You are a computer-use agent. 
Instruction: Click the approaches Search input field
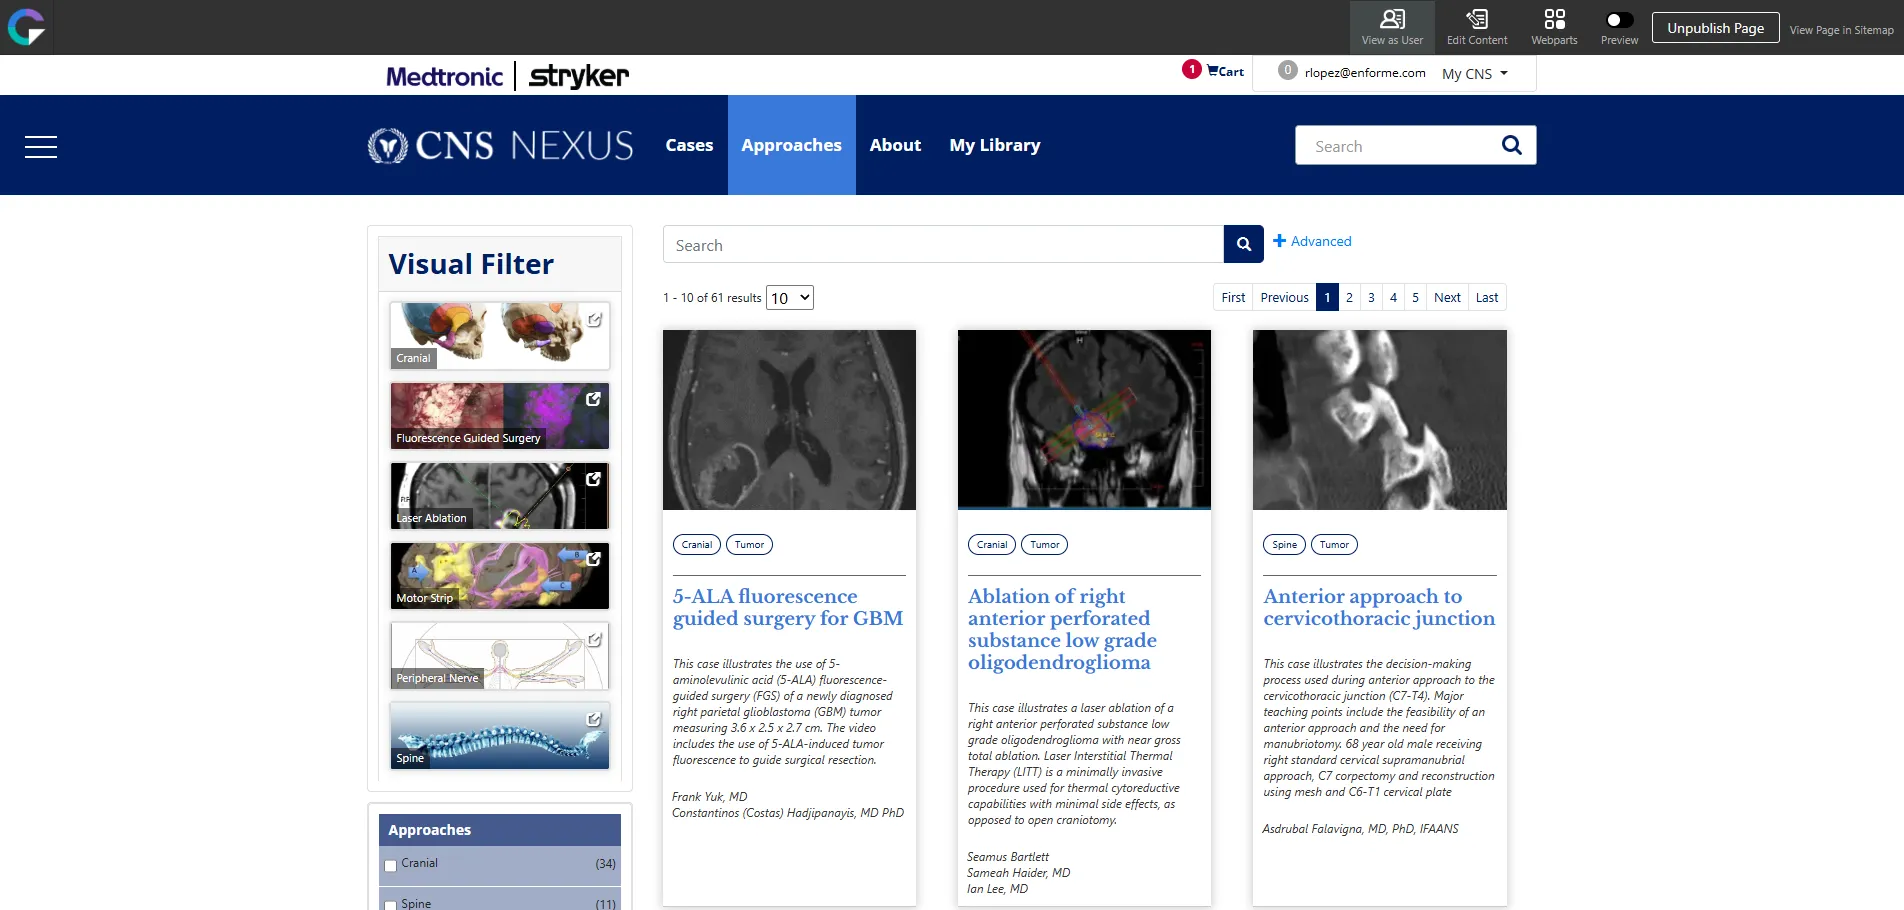943,245
